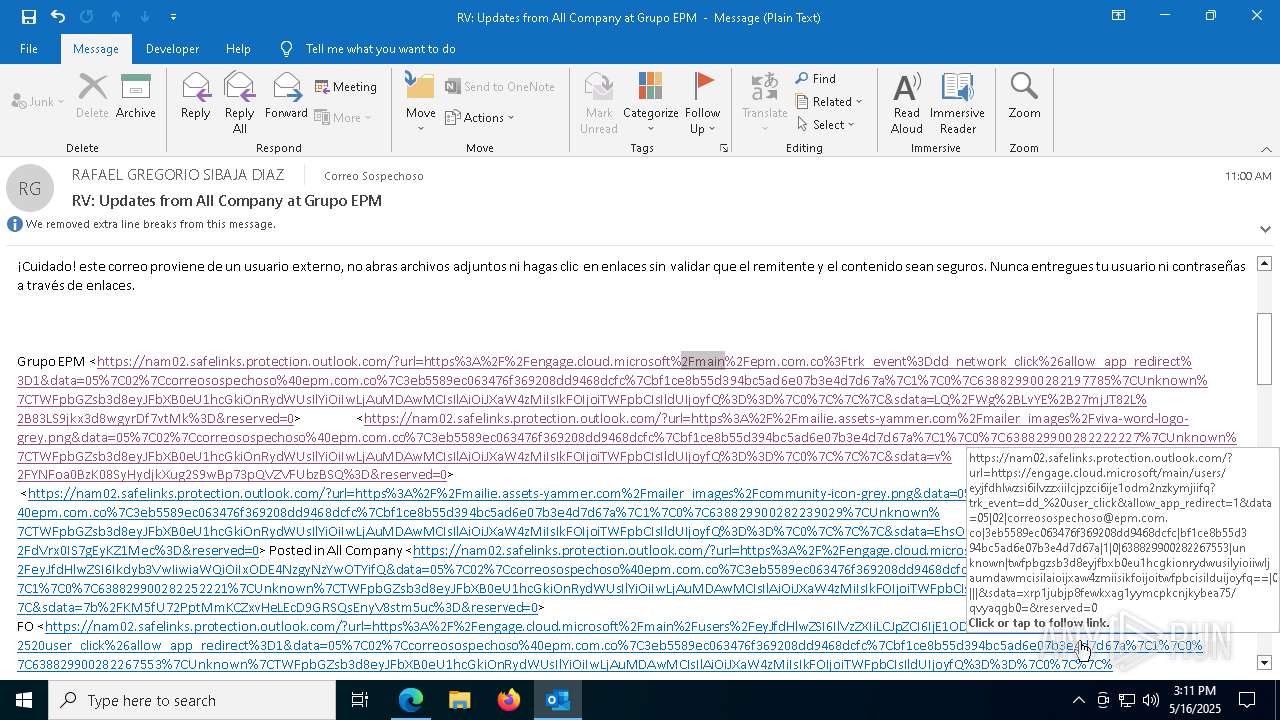Open the Move folder dropdown
Image resolution: width=1280 pixels, height=720 pixels.
tap(421, 103)
